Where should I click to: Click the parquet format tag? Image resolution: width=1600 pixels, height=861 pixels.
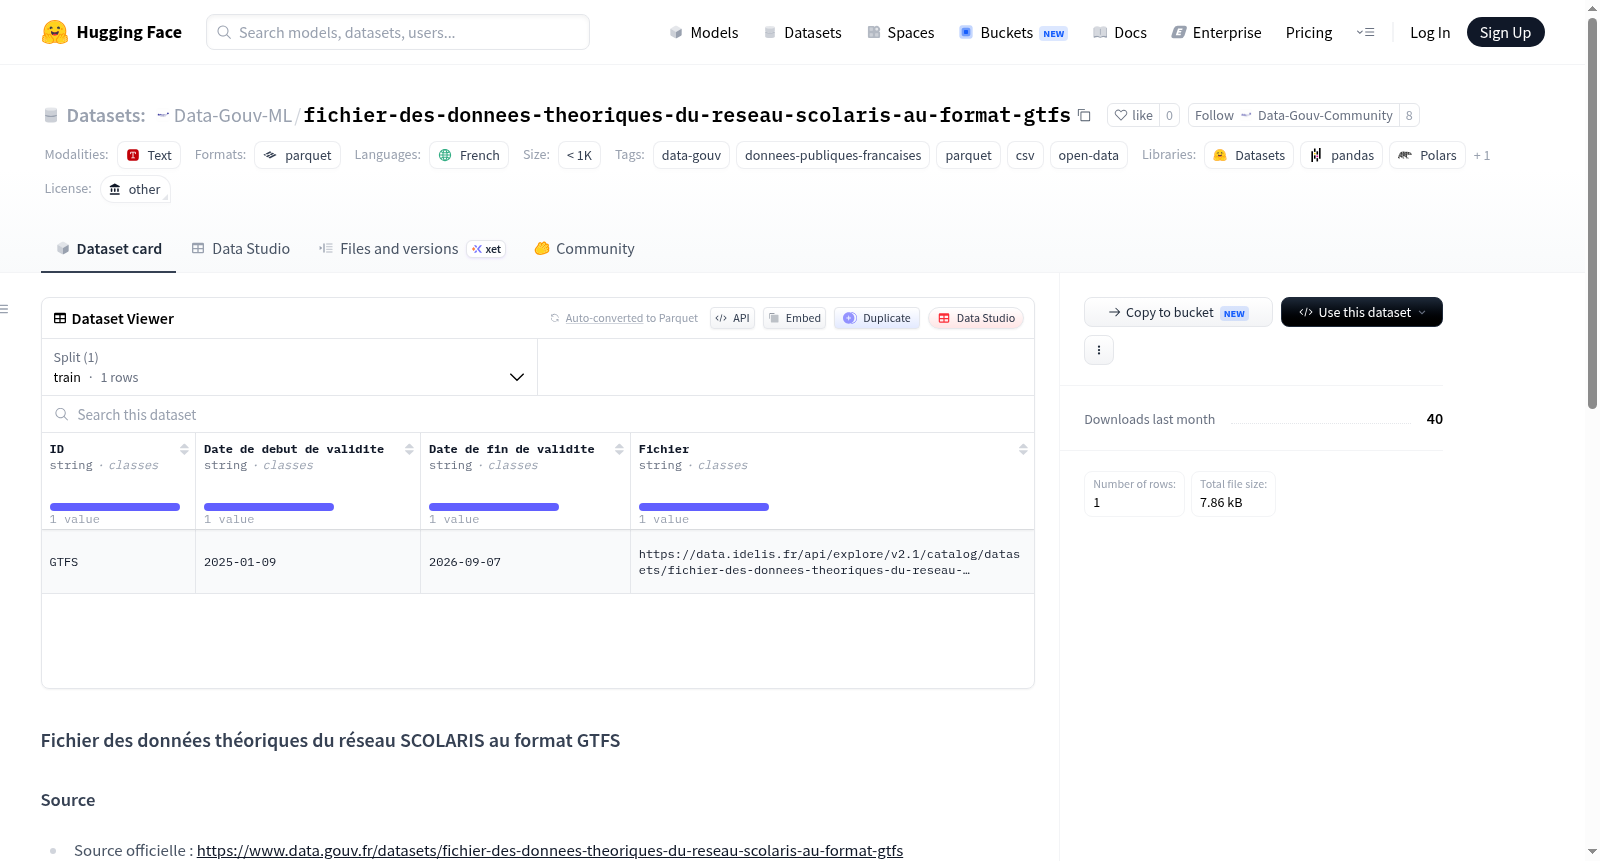(298, 155)
